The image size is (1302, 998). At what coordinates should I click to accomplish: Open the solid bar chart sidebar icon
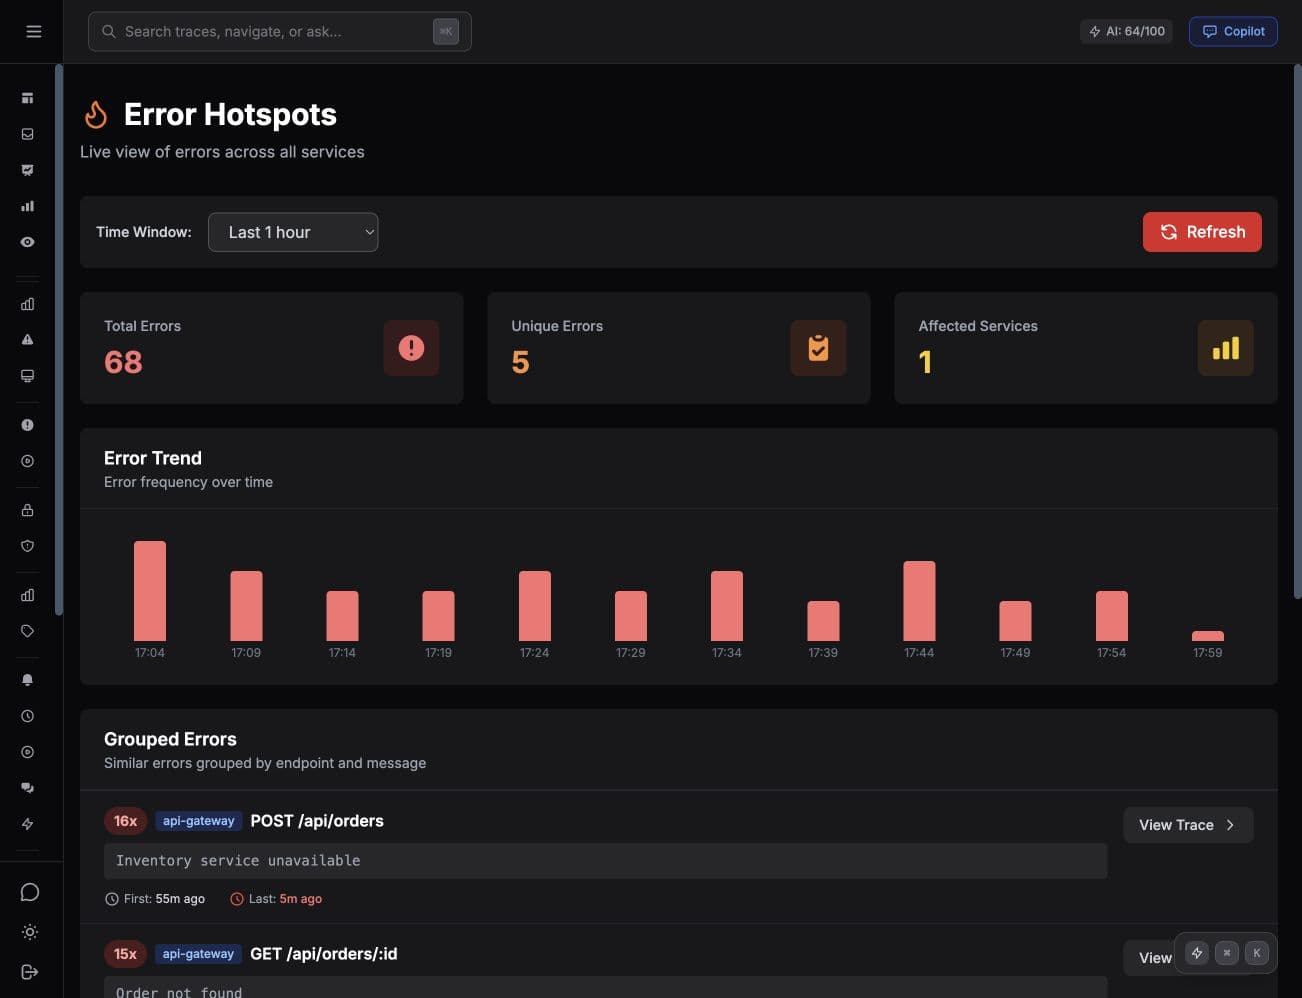tap(27, 206)
